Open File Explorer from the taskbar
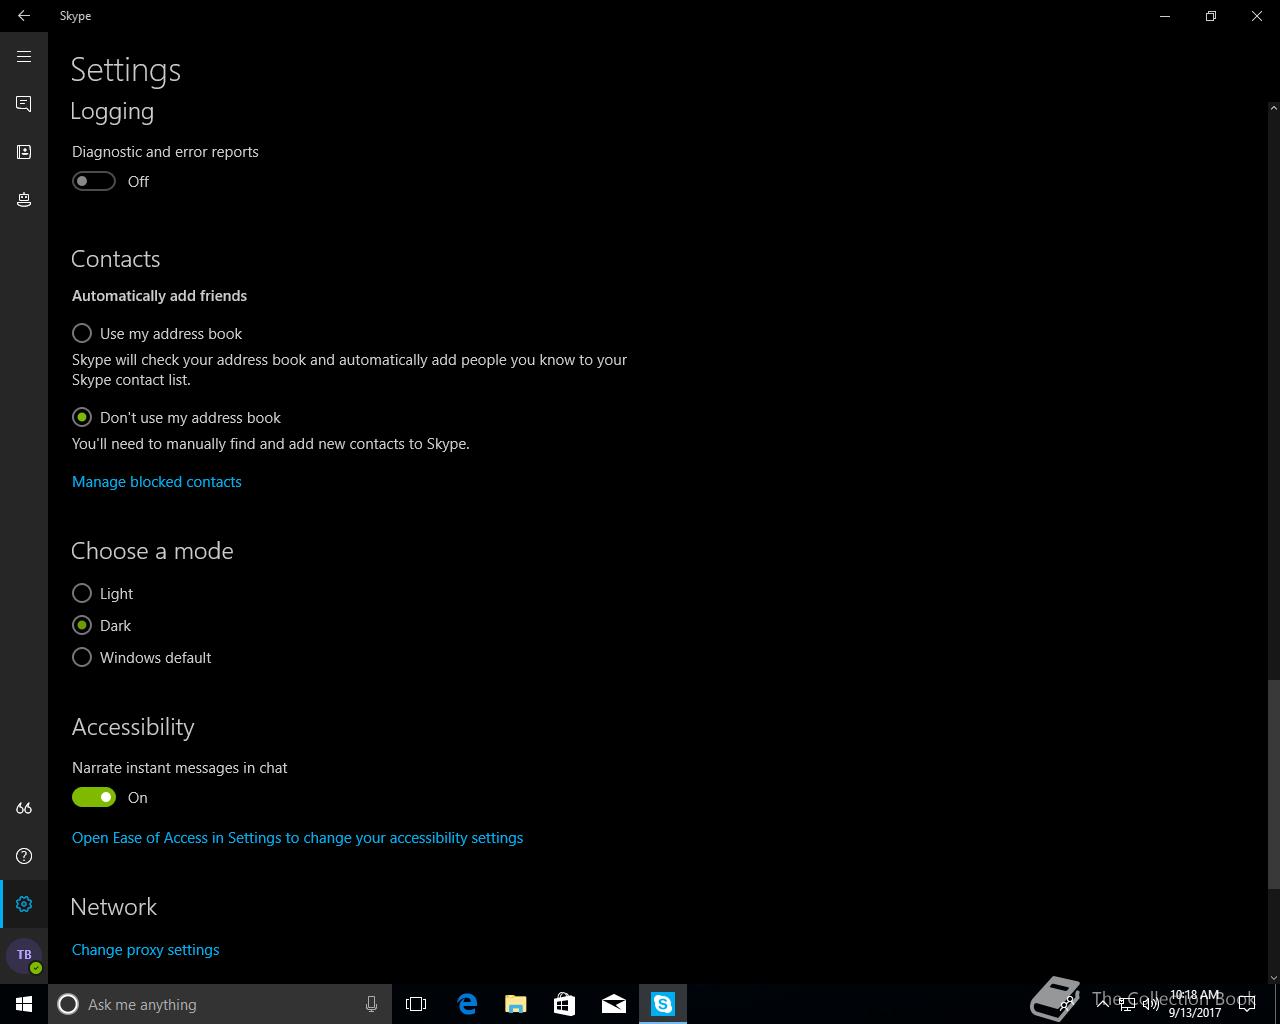 (x=516, y=1004)
